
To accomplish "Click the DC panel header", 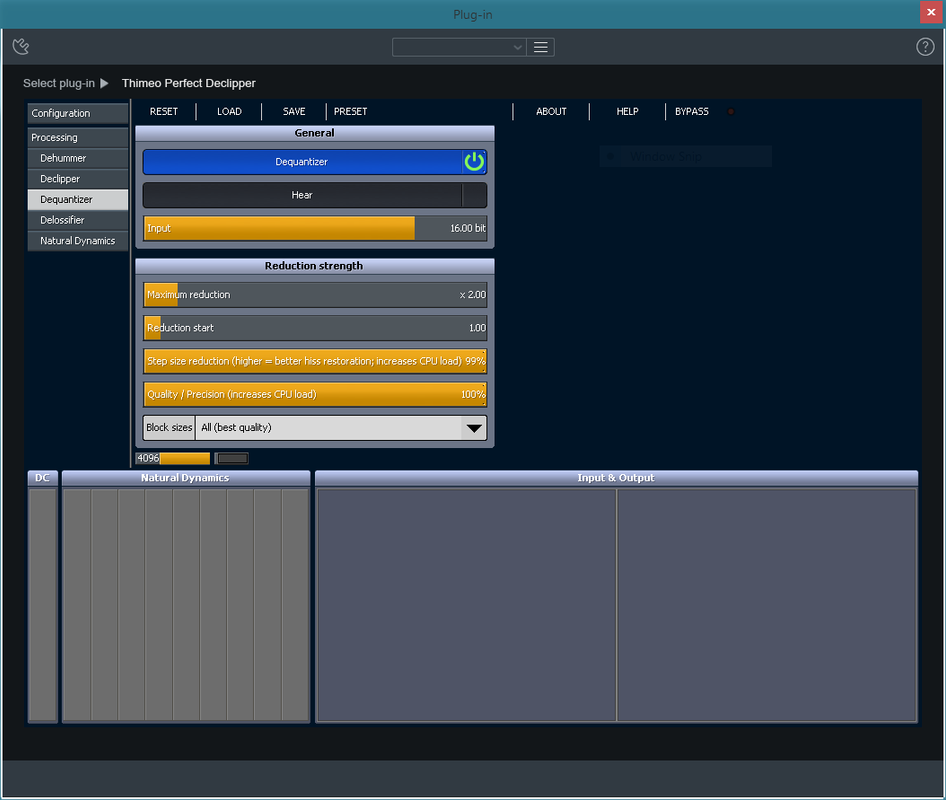I will click(x=43, y=478).
